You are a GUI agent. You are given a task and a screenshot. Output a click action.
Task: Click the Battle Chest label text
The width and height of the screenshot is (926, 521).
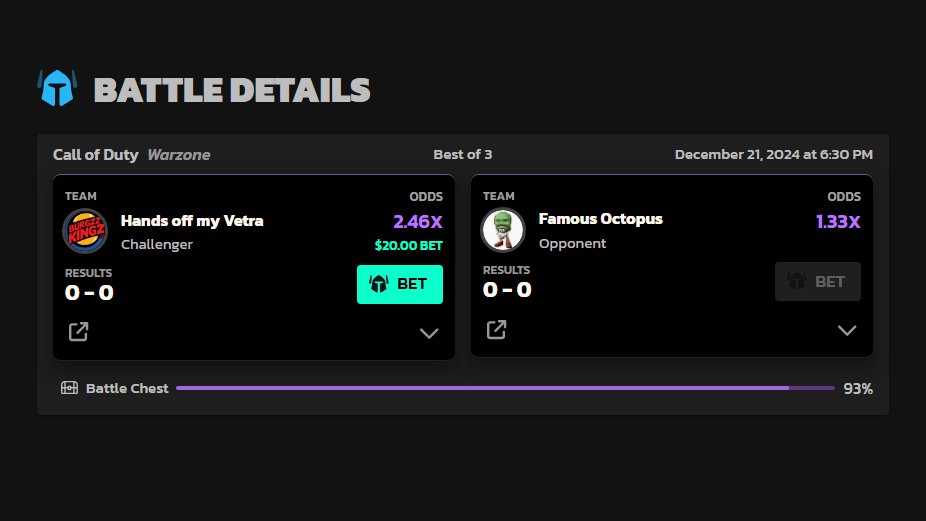coord(127,388)
